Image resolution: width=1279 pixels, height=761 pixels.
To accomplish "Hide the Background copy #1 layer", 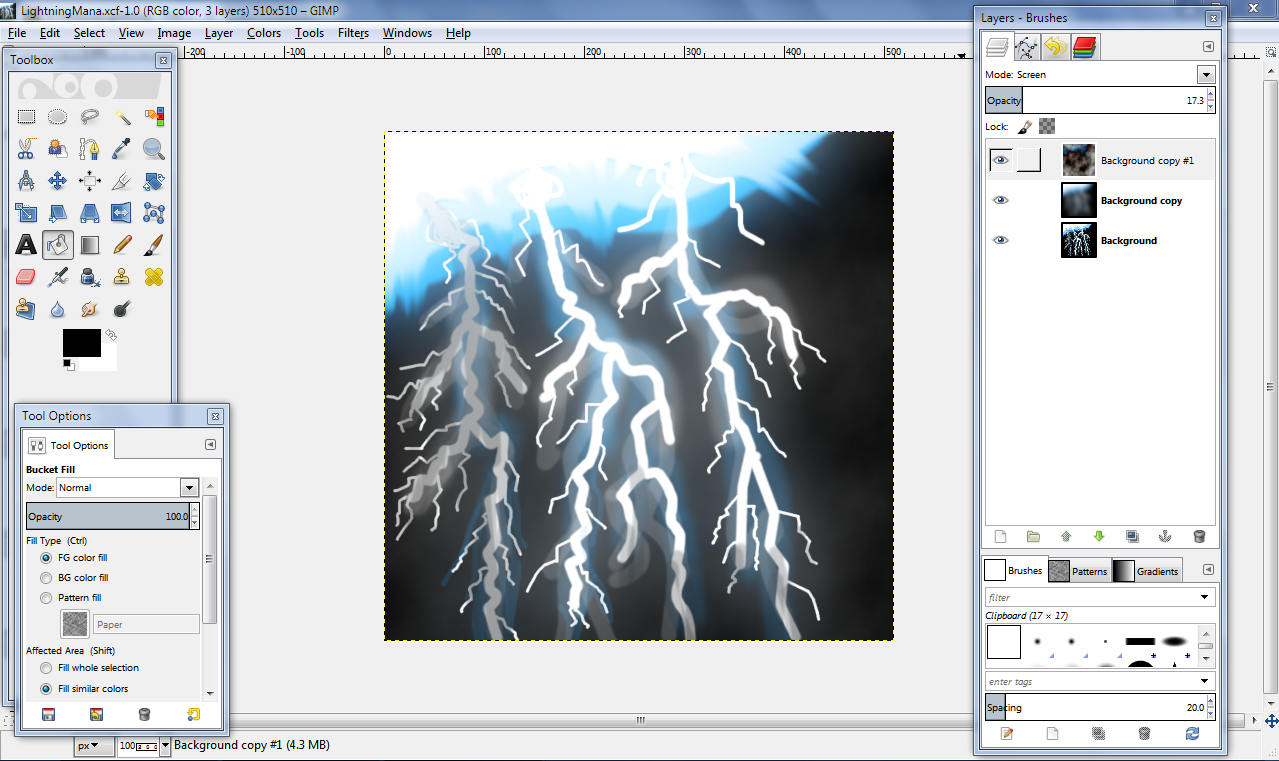I will click(x=1001, y=160).
